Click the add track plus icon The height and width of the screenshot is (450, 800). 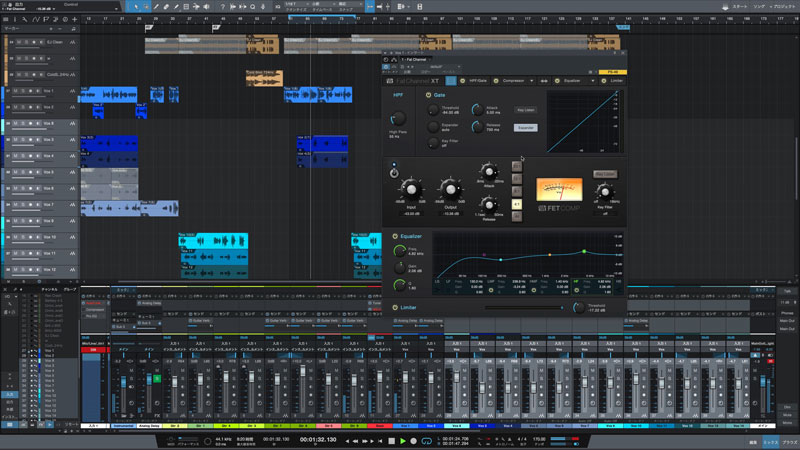(x=74, y=19)
